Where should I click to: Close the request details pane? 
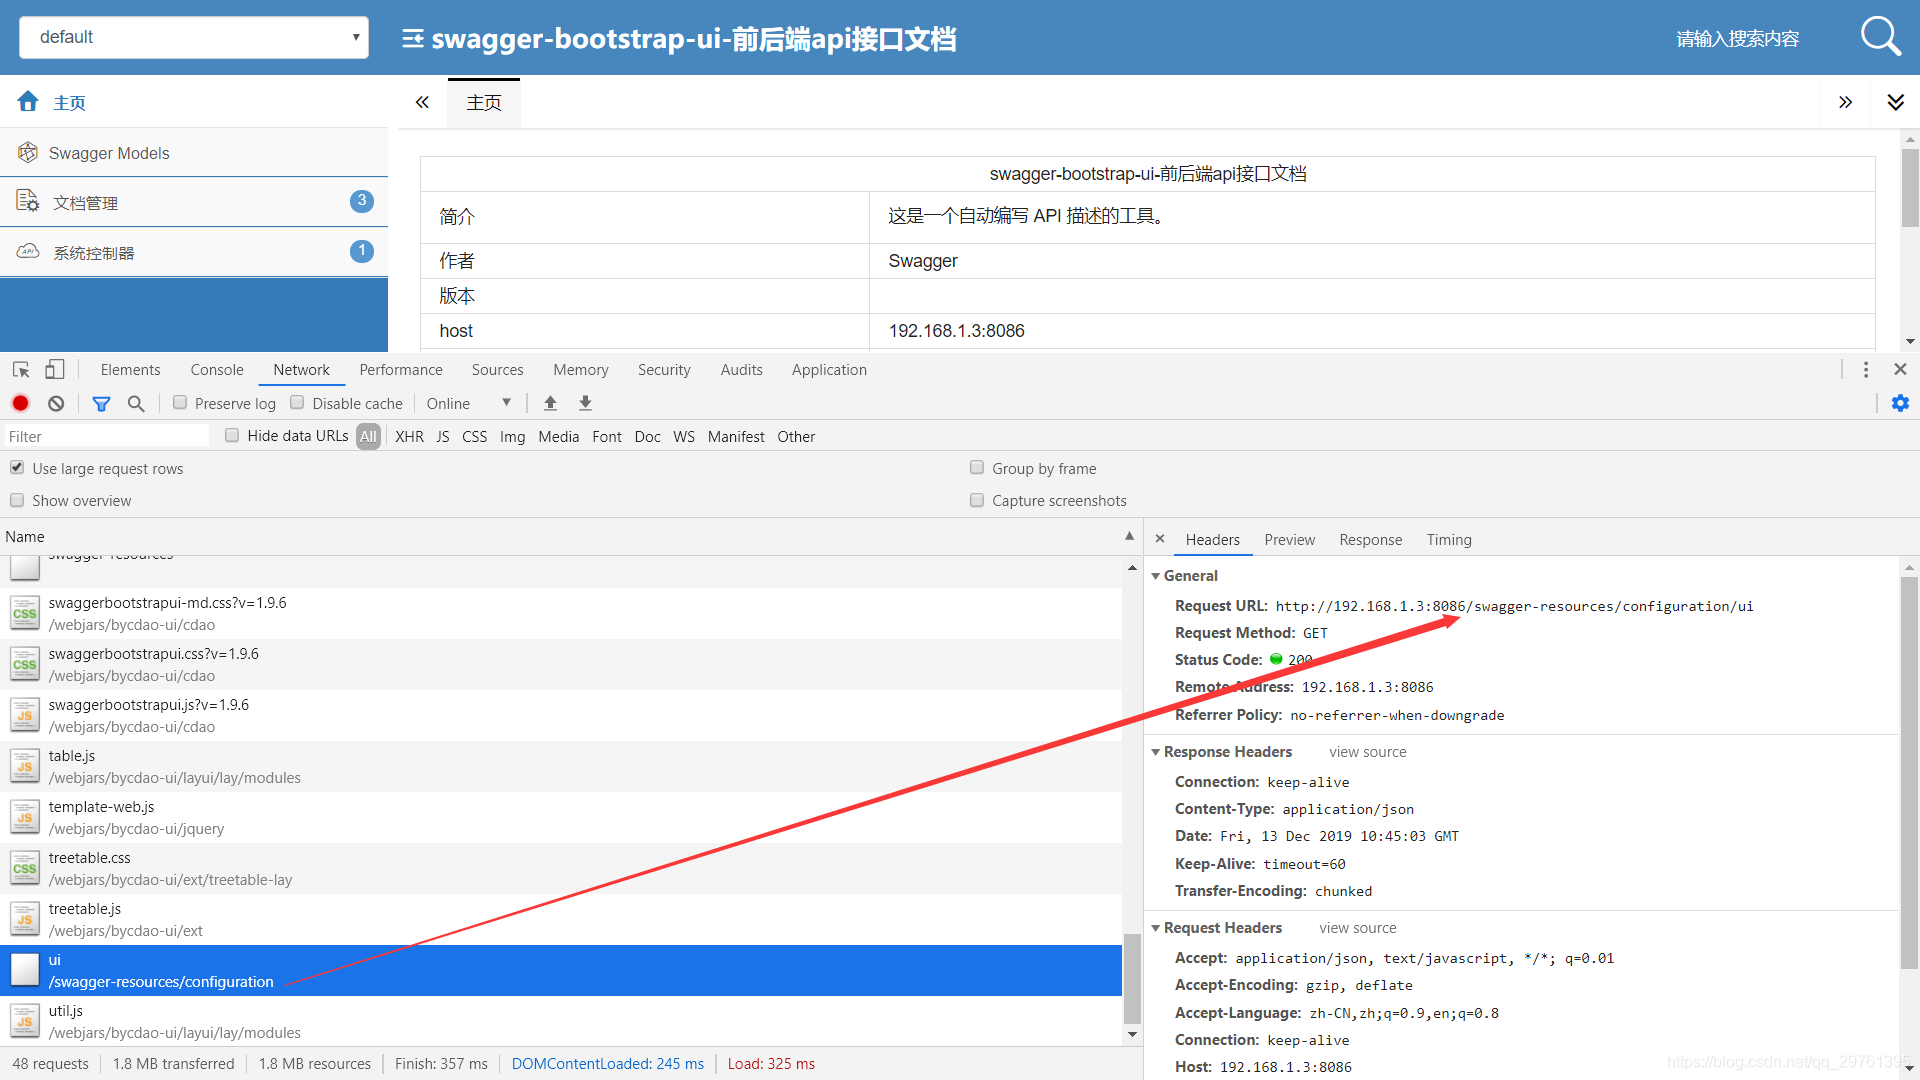1160,539
